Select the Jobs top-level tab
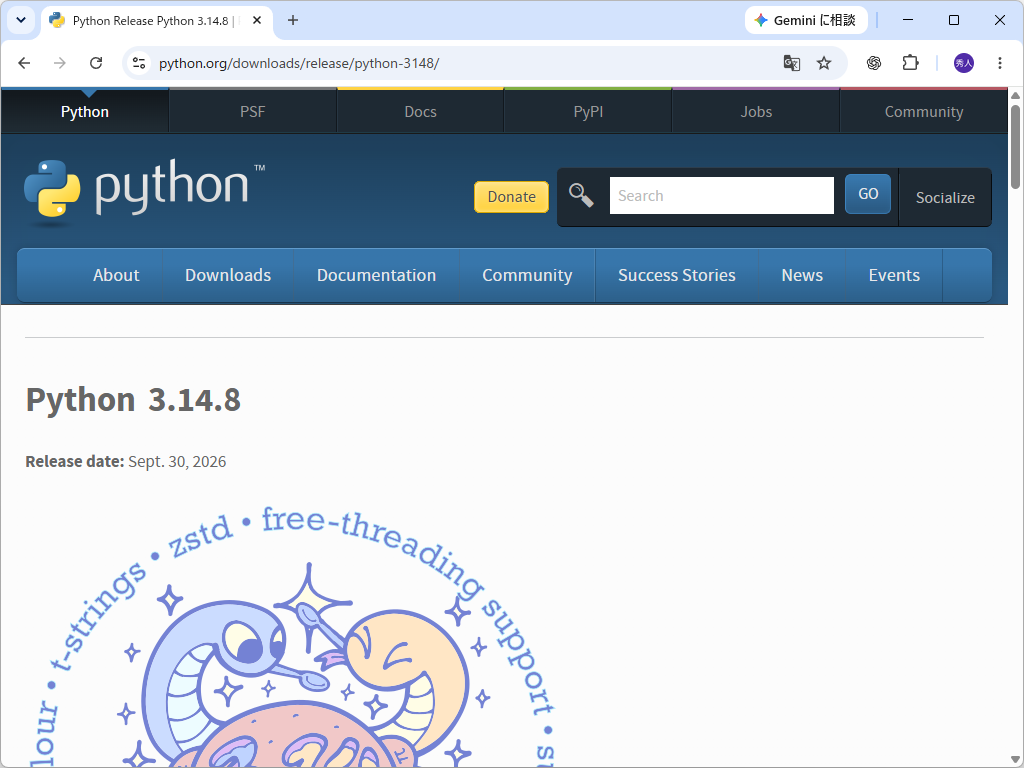 756,111
